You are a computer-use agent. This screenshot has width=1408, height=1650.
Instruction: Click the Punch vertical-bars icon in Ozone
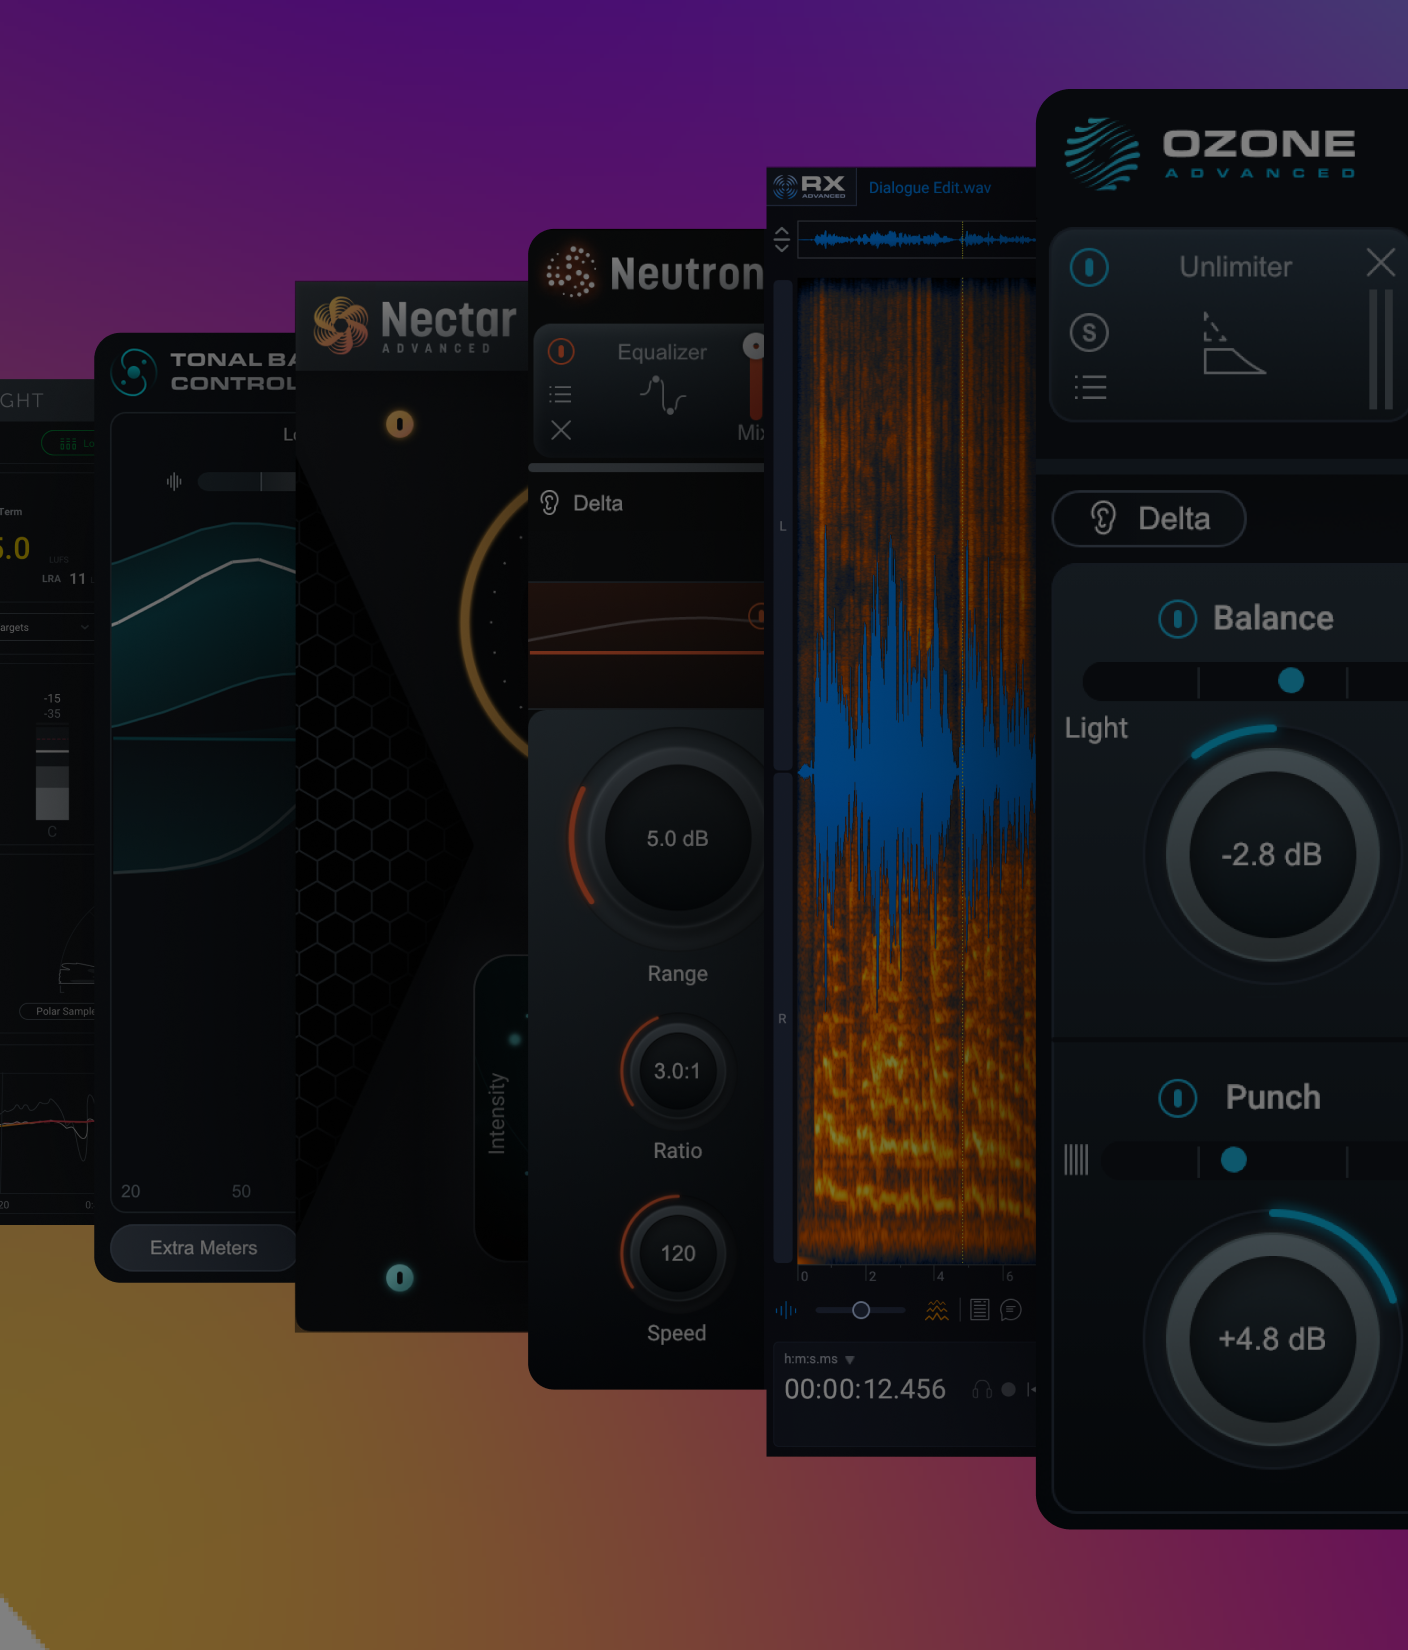click(x=1076, y=1160)
